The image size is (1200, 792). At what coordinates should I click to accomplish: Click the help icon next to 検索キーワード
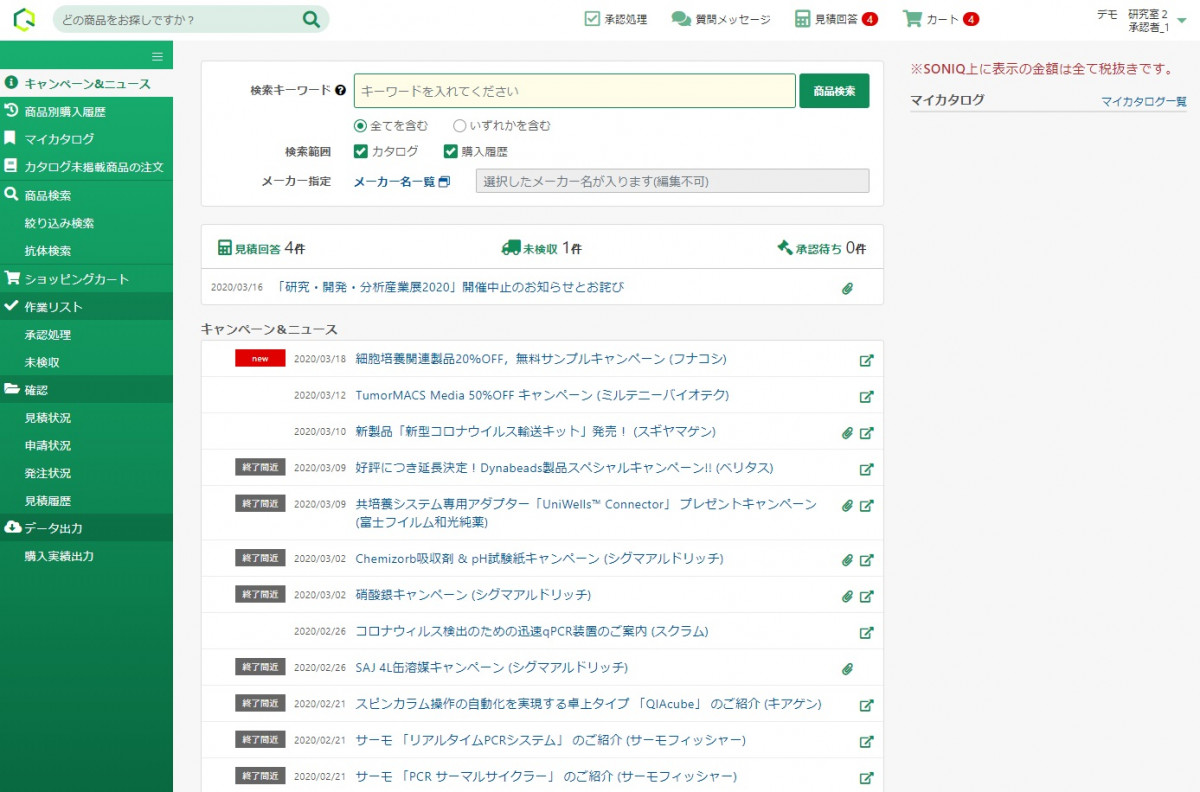pyautogui.click(x=341, y=90)
